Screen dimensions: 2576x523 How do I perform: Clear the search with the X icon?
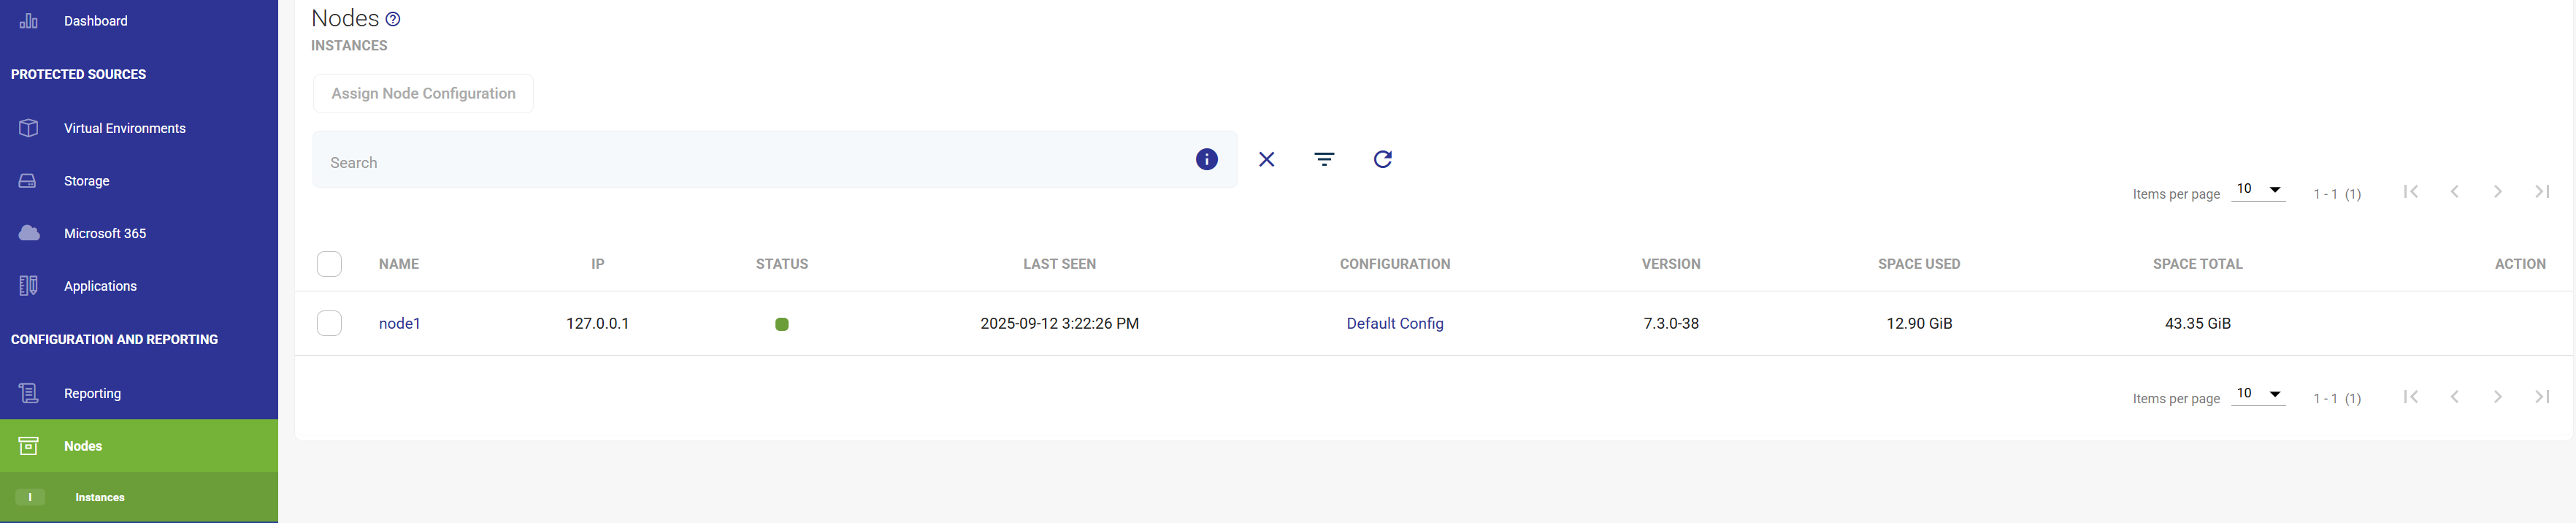(1266, 159)
